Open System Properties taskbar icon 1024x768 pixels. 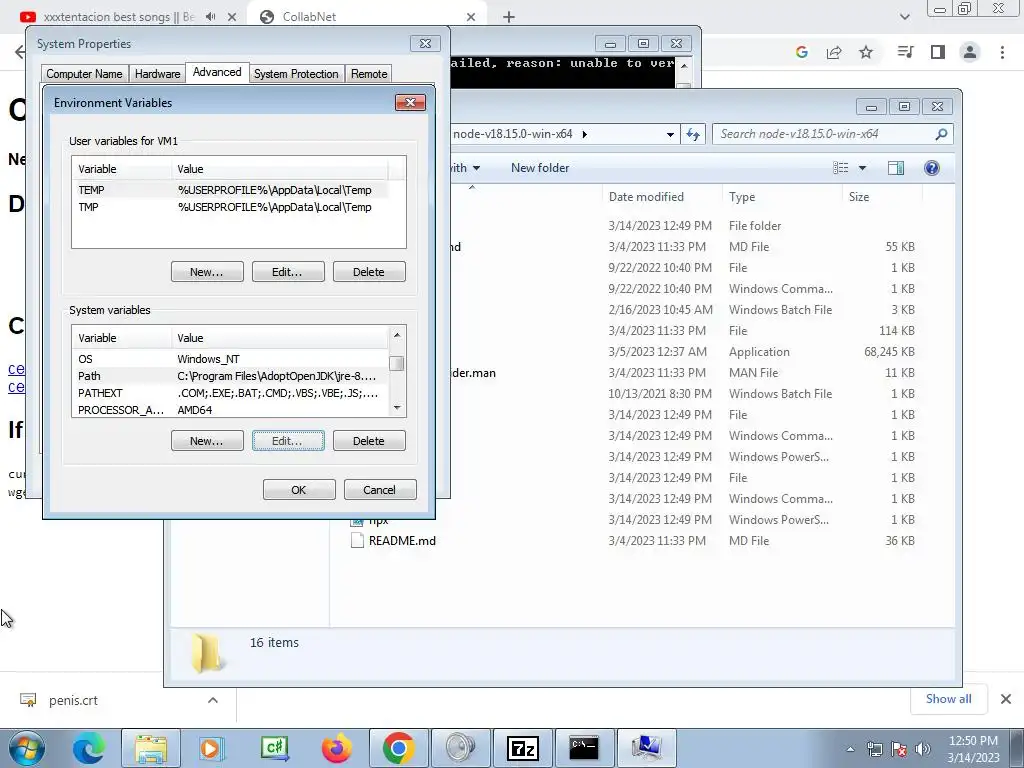[646, 748]
